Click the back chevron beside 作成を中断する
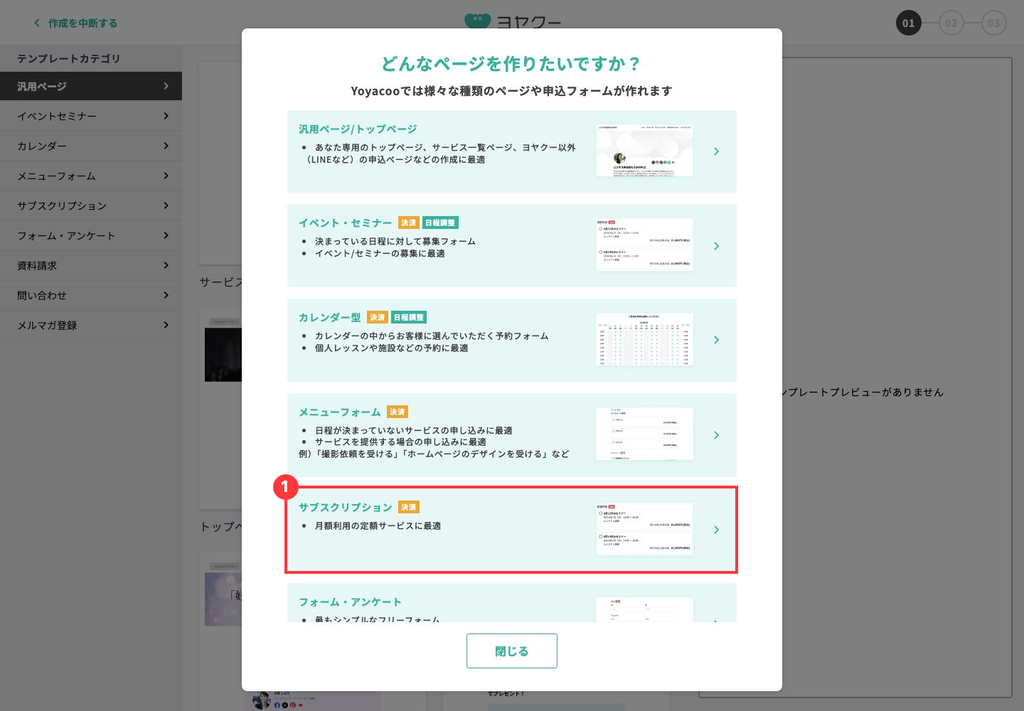The width and height of the screenshot is (1024, 711). [37, 23]
